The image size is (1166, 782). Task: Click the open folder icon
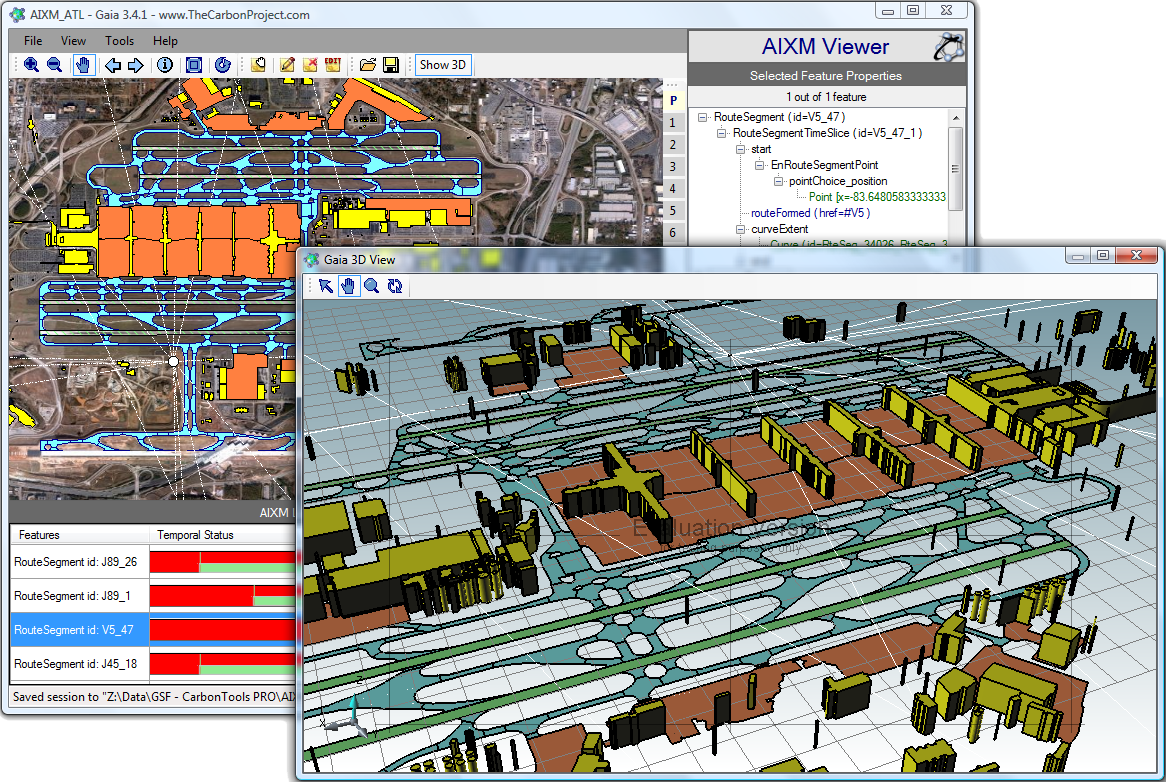pos(367,65)
